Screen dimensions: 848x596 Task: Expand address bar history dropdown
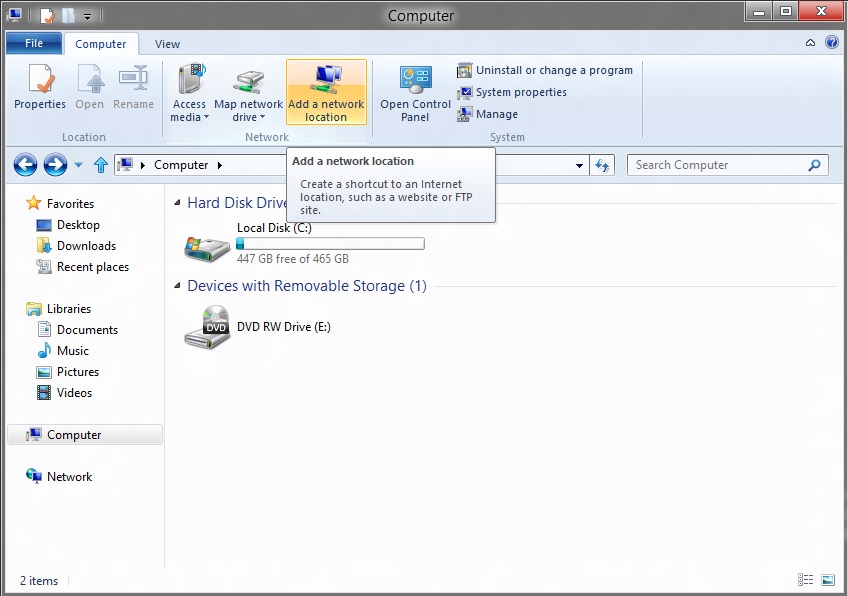580,166
